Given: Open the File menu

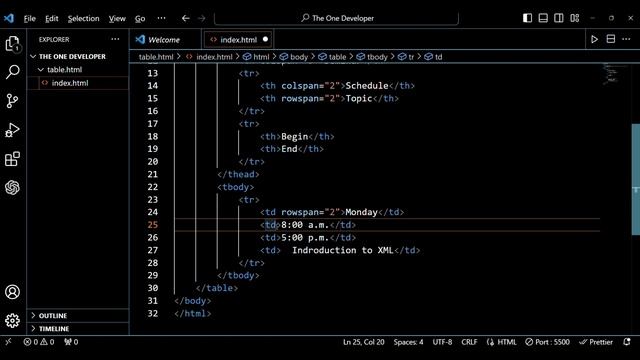Looking at the screenshot, I should [x=29, y=18].
